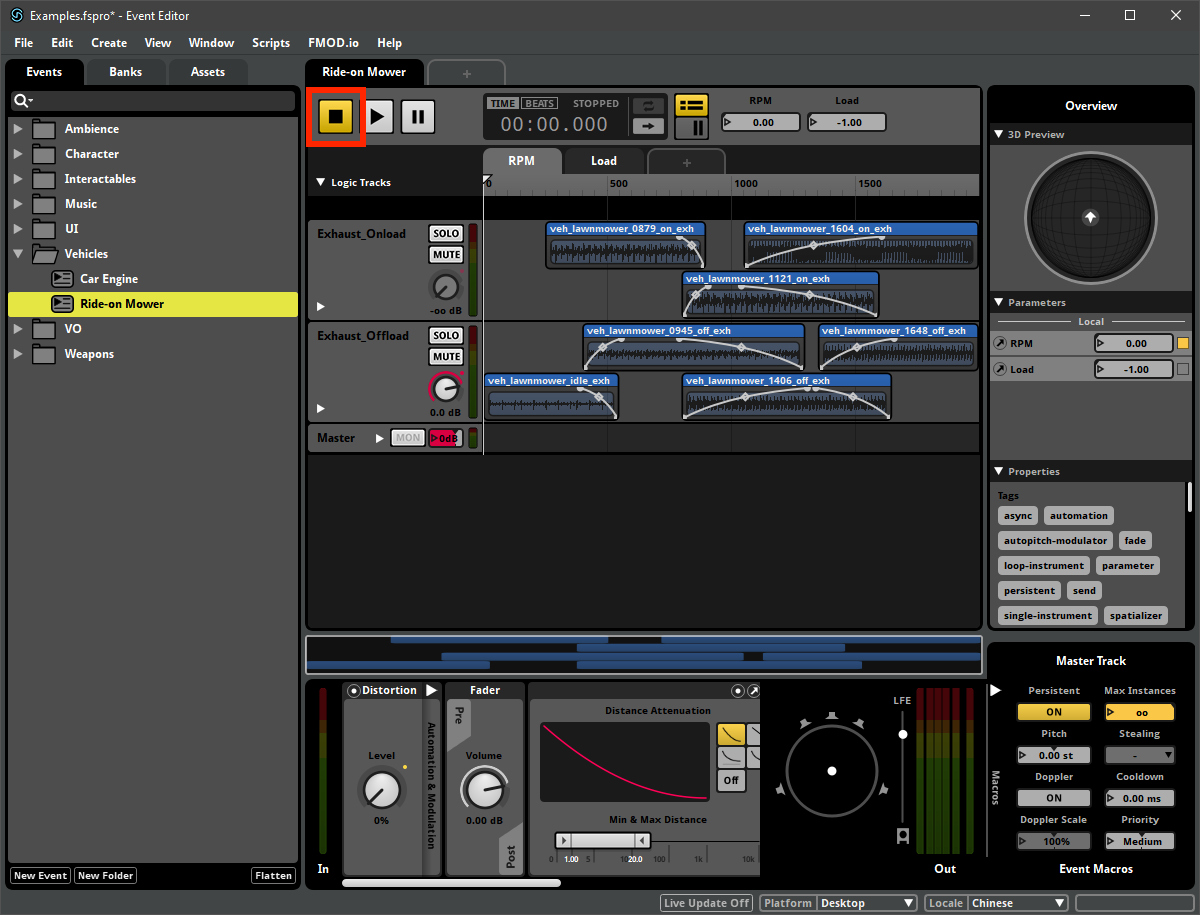
Task: Open the Platform Desktop dropdown
Action: point(866,902)
